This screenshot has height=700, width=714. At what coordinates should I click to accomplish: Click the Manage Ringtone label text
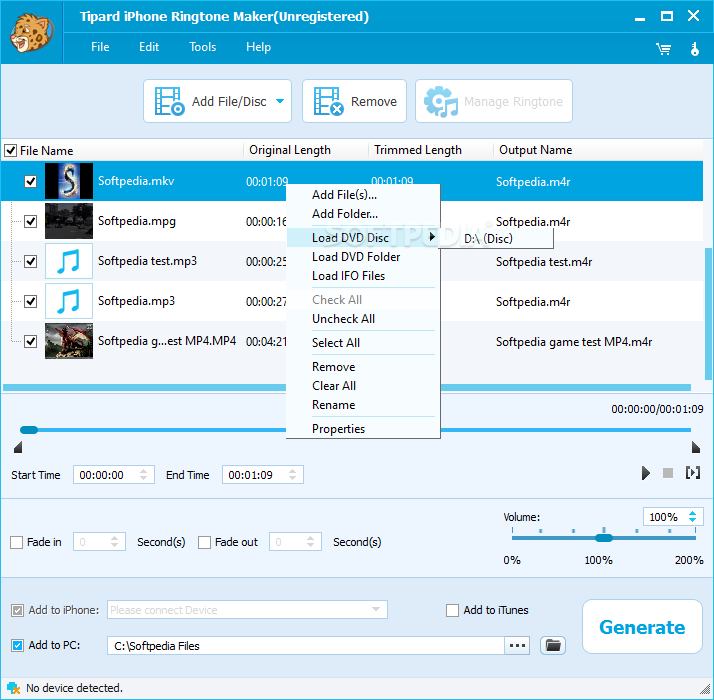coord(513,102)
